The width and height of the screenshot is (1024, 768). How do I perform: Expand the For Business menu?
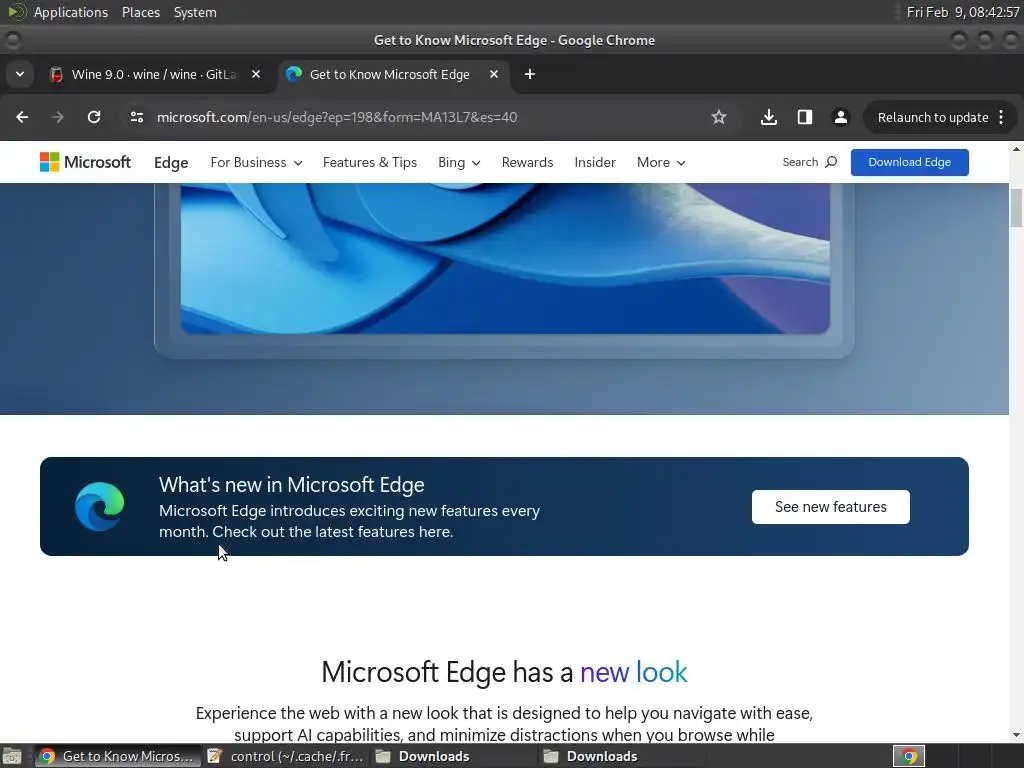pos(256,163)
